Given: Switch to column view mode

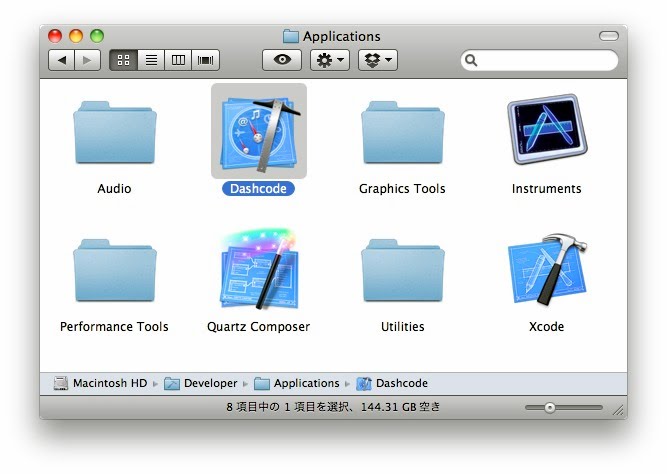Looking at the screenshot, I should click(178, 60).
